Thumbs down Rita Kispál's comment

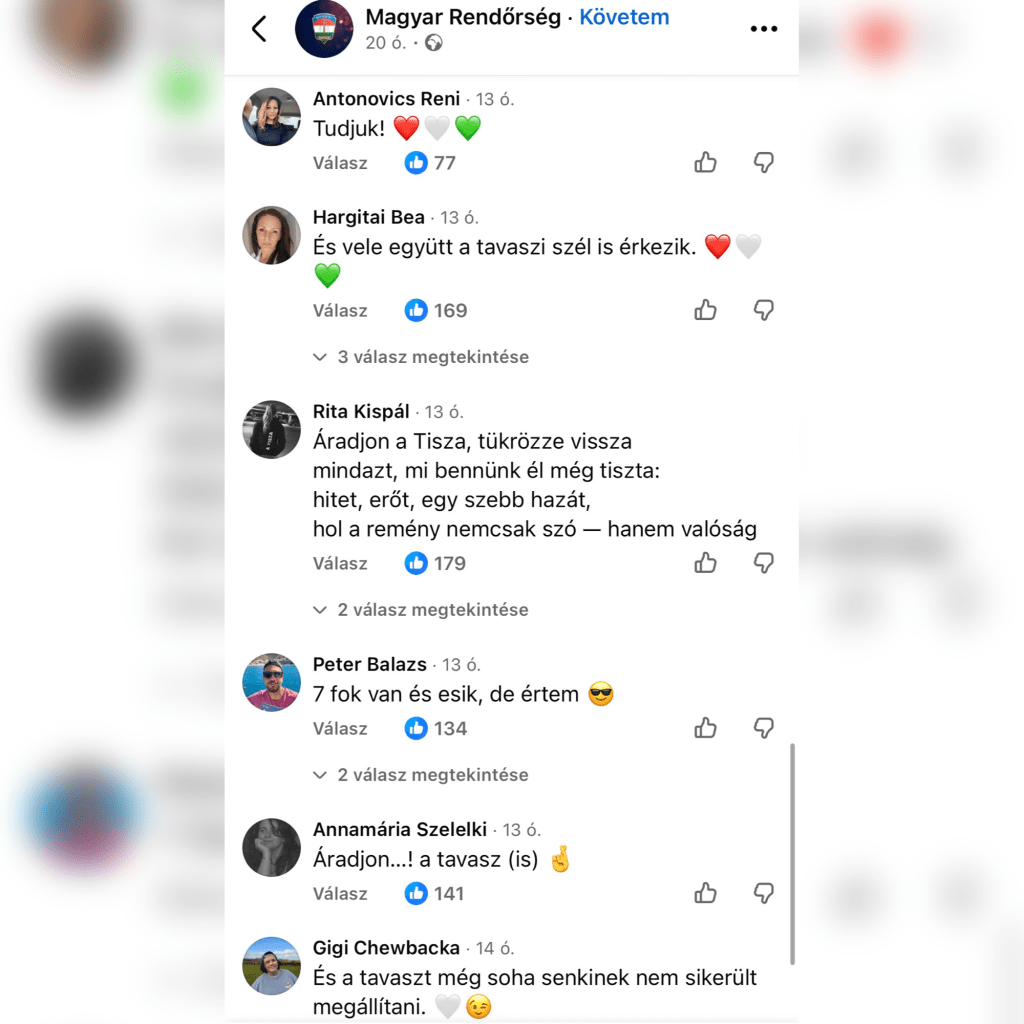click(763, 562)
